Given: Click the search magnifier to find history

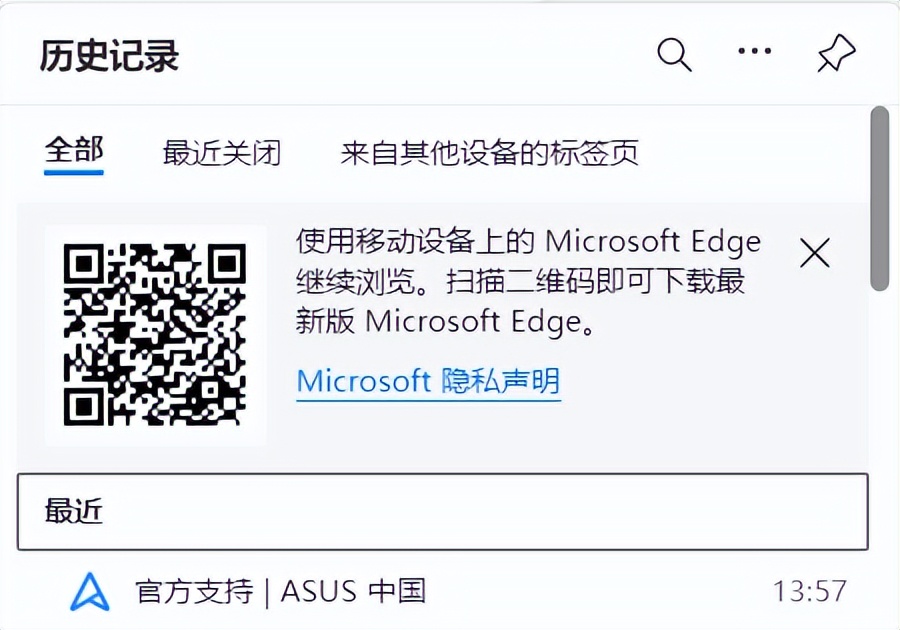Looking at the screenshot, I should pyautogui.click(x=673, y=52).
